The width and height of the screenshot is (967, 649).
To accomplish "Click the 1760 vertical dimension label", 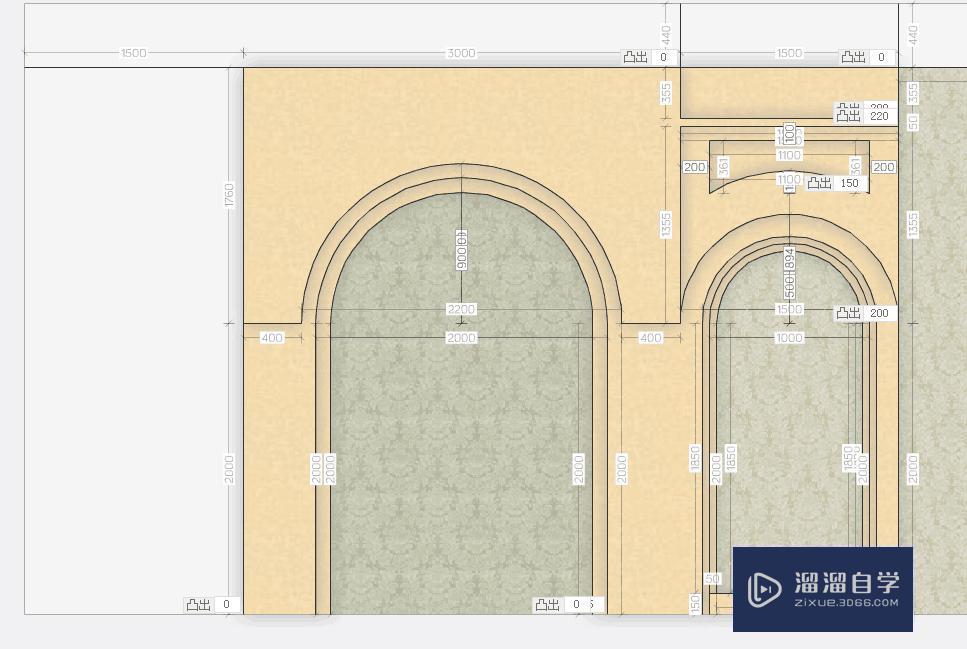I will click(229, 195).
